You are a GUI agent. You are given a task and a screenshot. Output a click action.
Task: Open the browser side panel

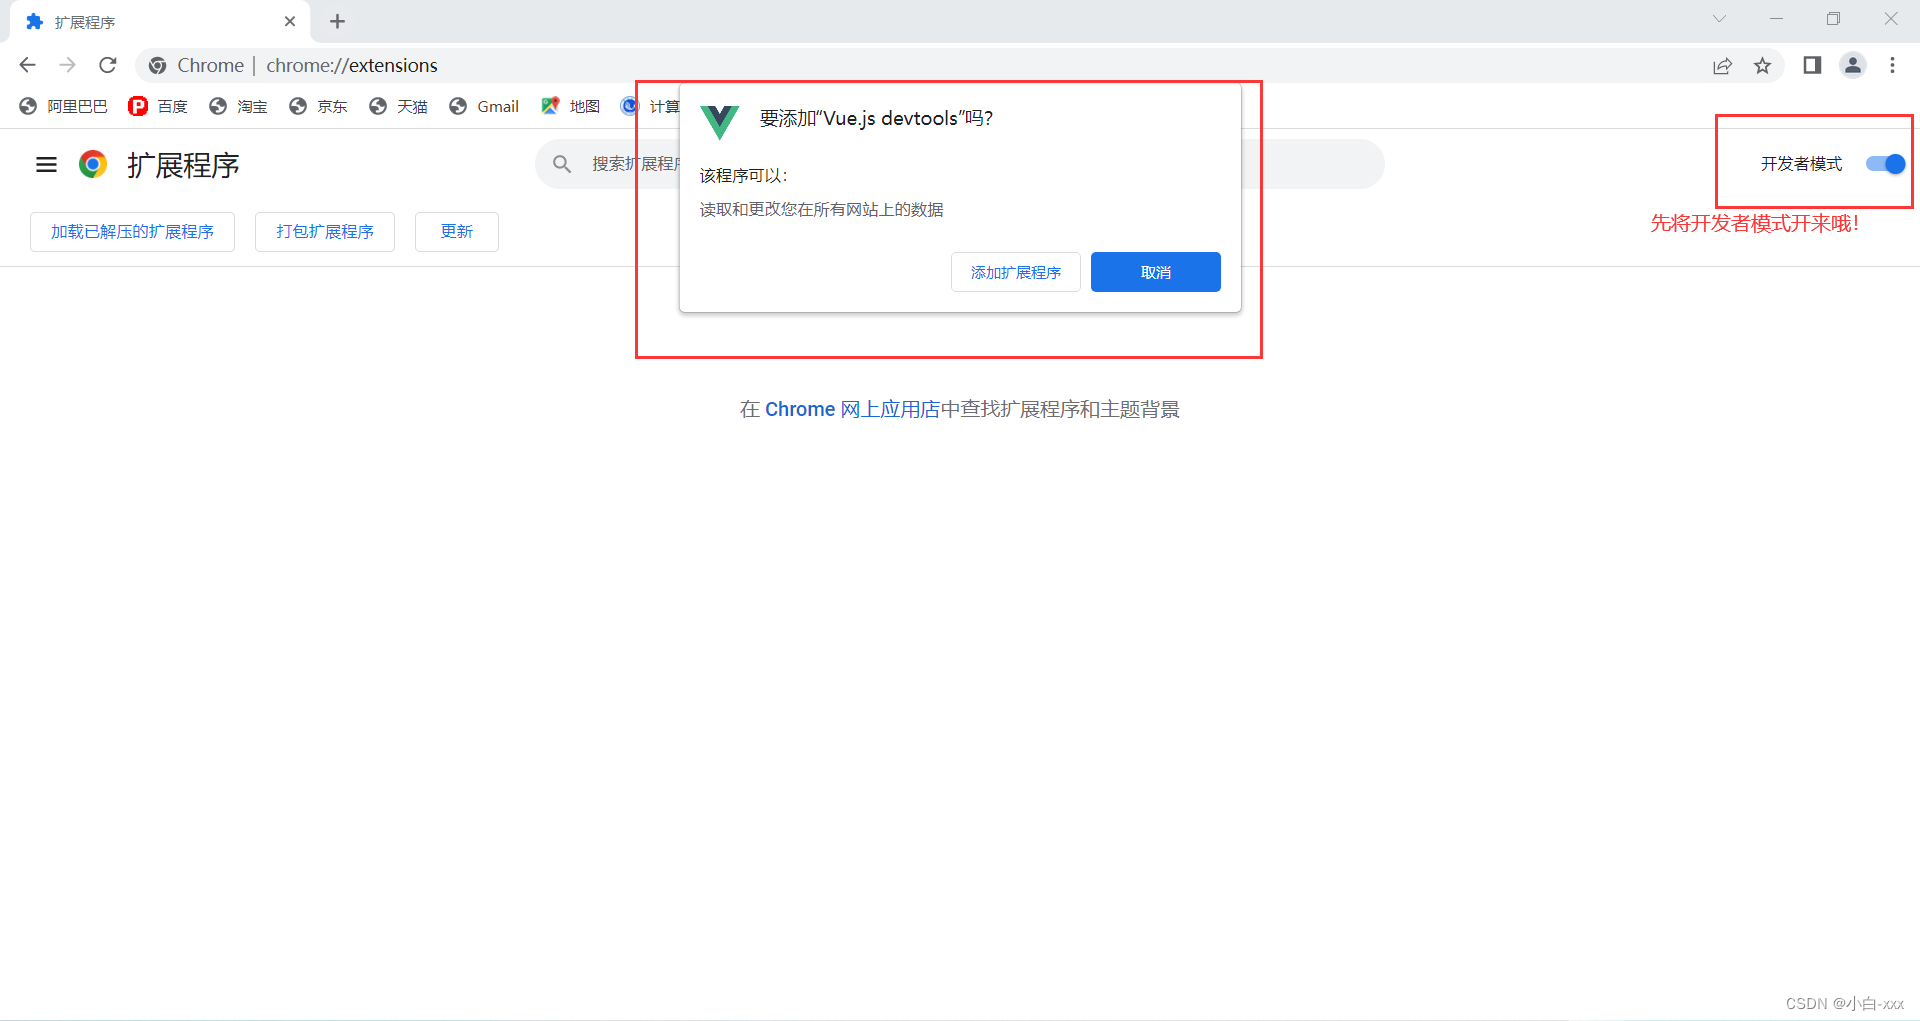click(1812, 65)
